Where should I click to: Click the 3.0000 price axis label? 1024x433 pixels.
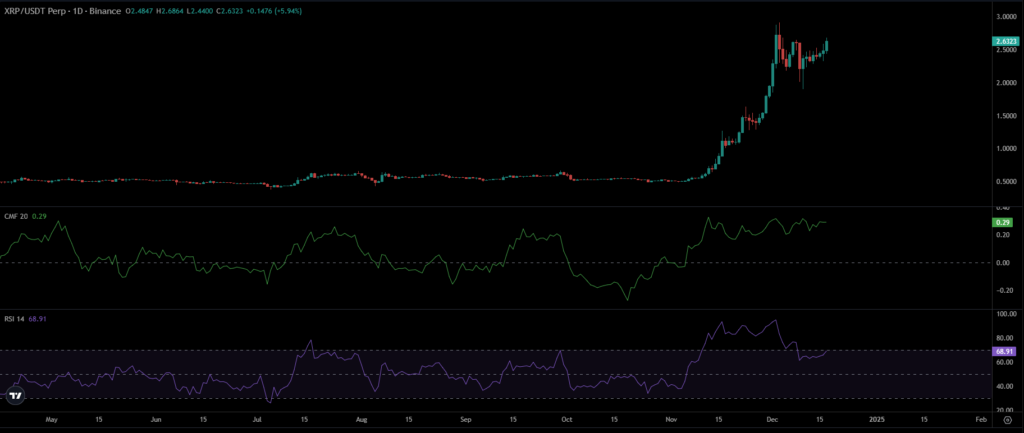1006,16
